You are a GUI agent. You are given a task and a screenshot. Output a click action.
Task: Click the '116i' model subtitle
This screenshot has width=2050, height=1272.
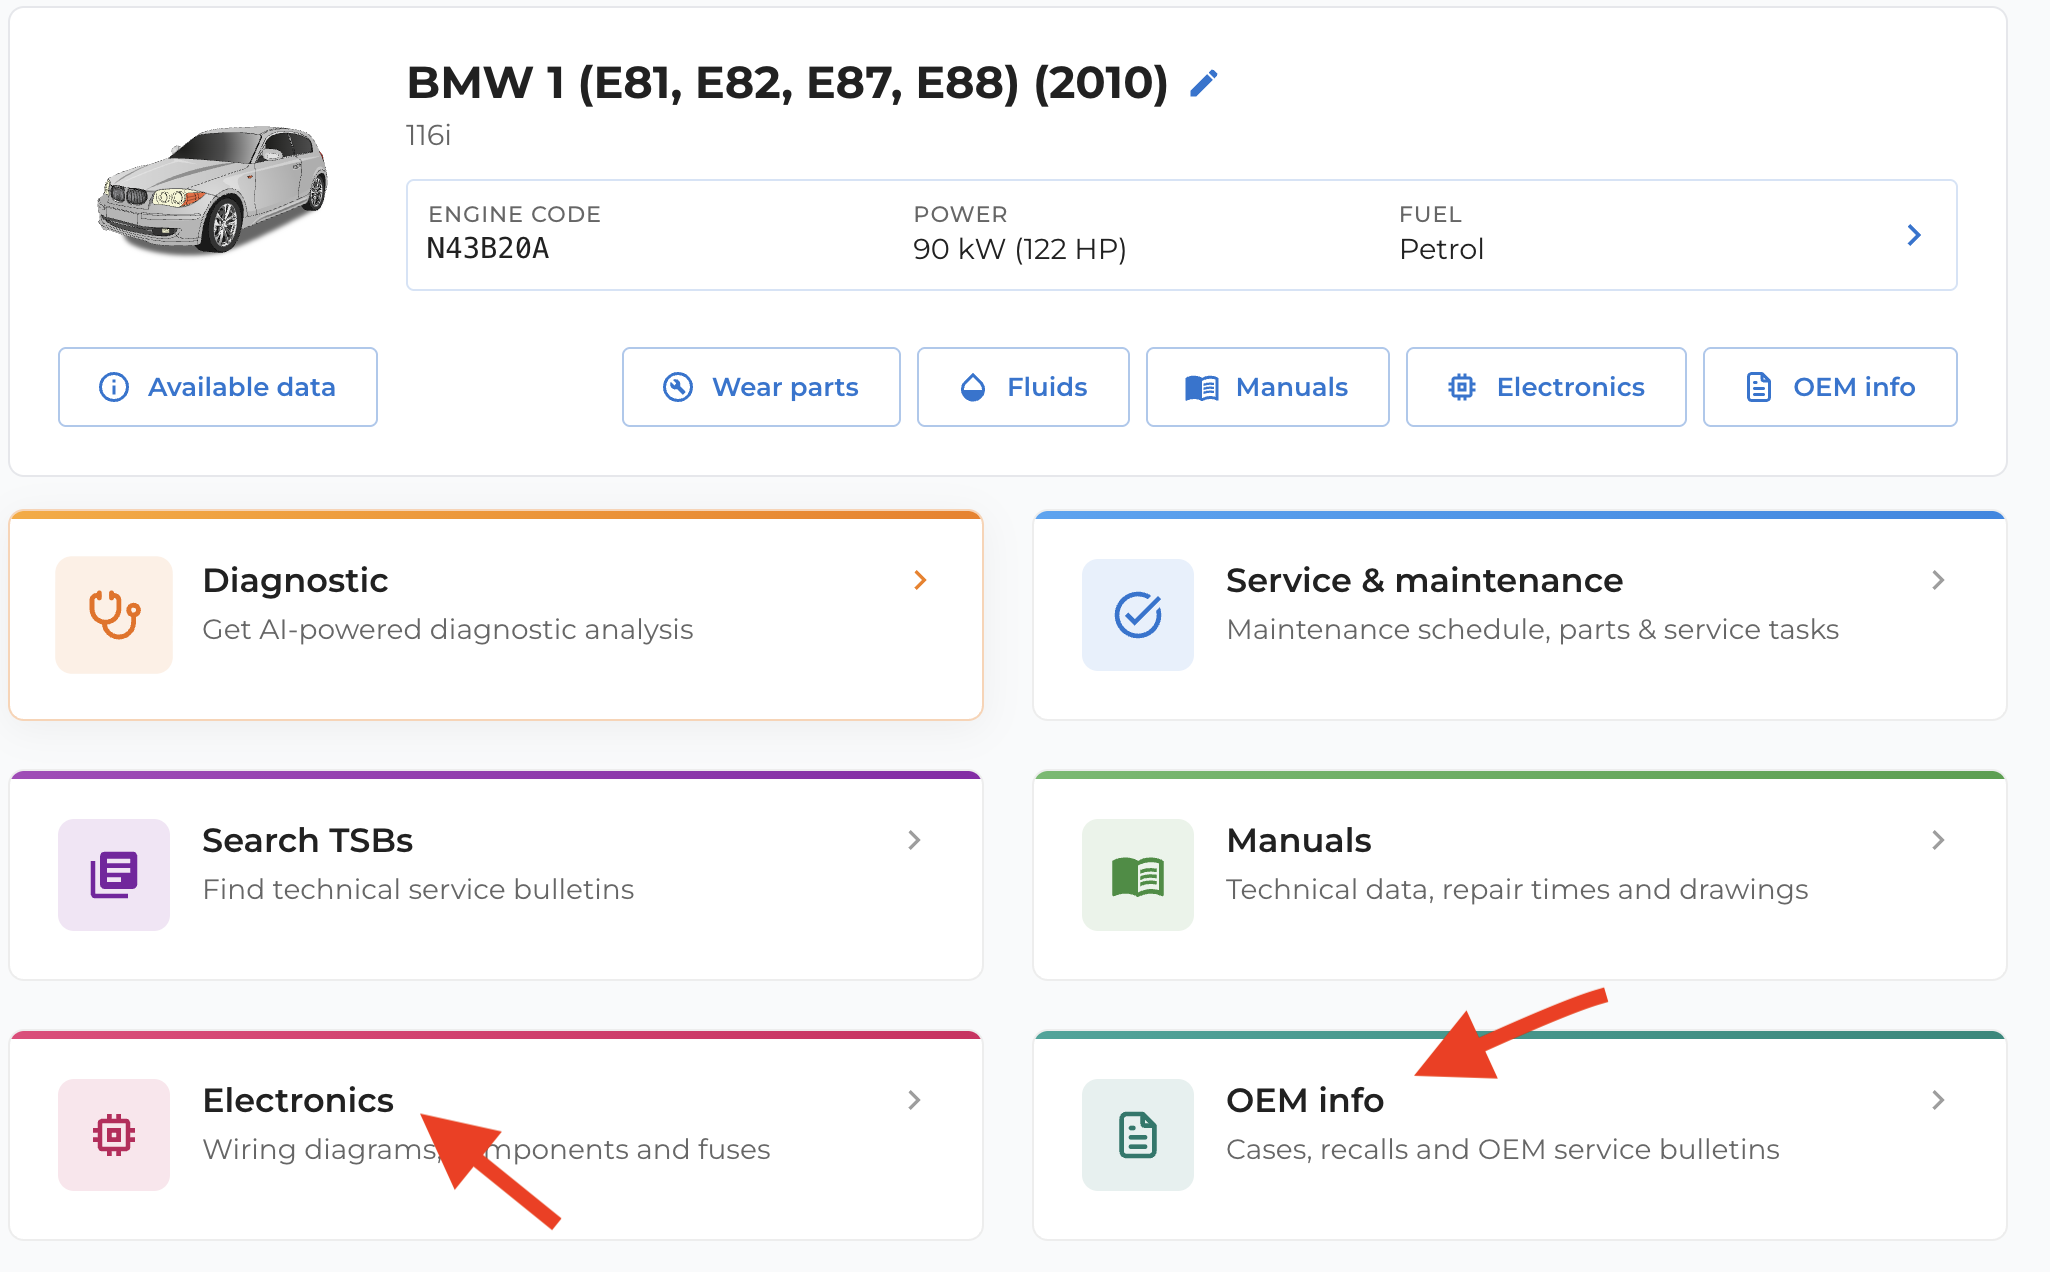(428, 135)
